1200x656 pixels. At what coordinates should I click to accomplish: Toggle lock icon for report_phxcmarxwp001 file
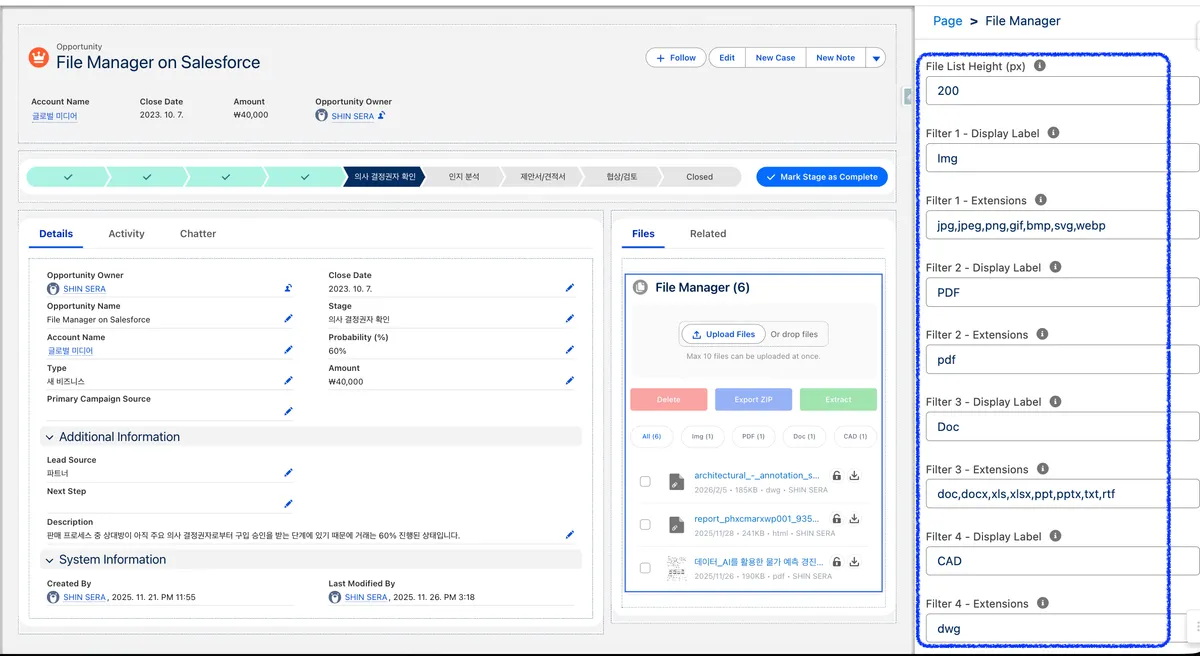pos(837,520)
